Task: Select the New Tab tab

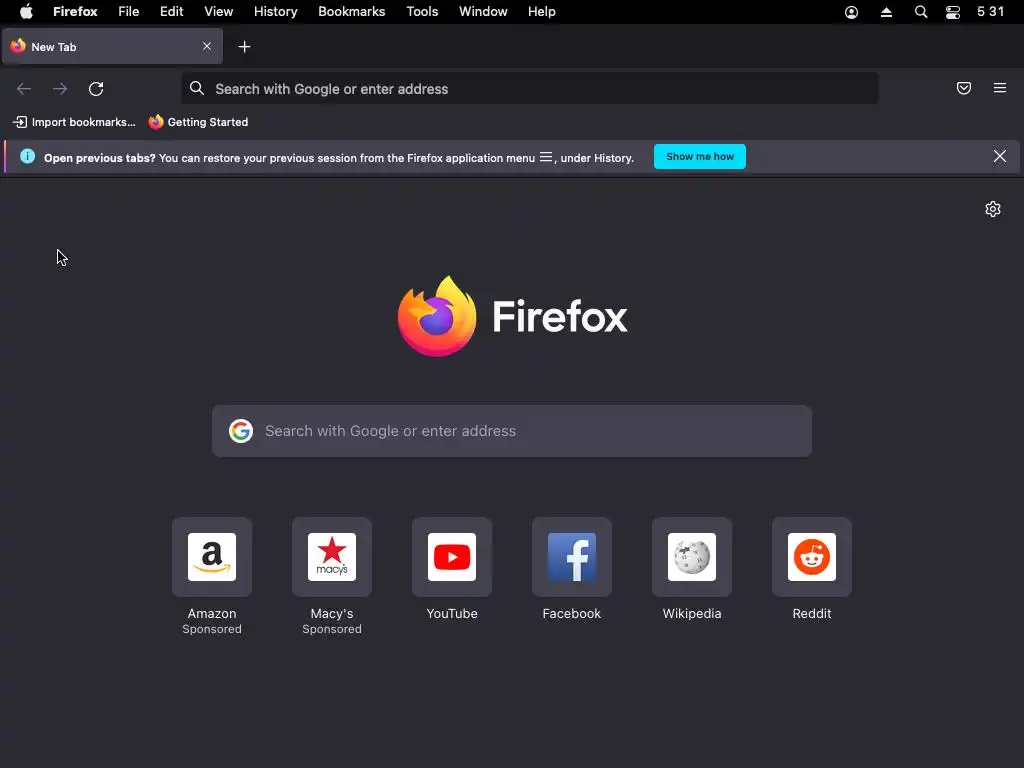Action: click(x=112, y=46)
